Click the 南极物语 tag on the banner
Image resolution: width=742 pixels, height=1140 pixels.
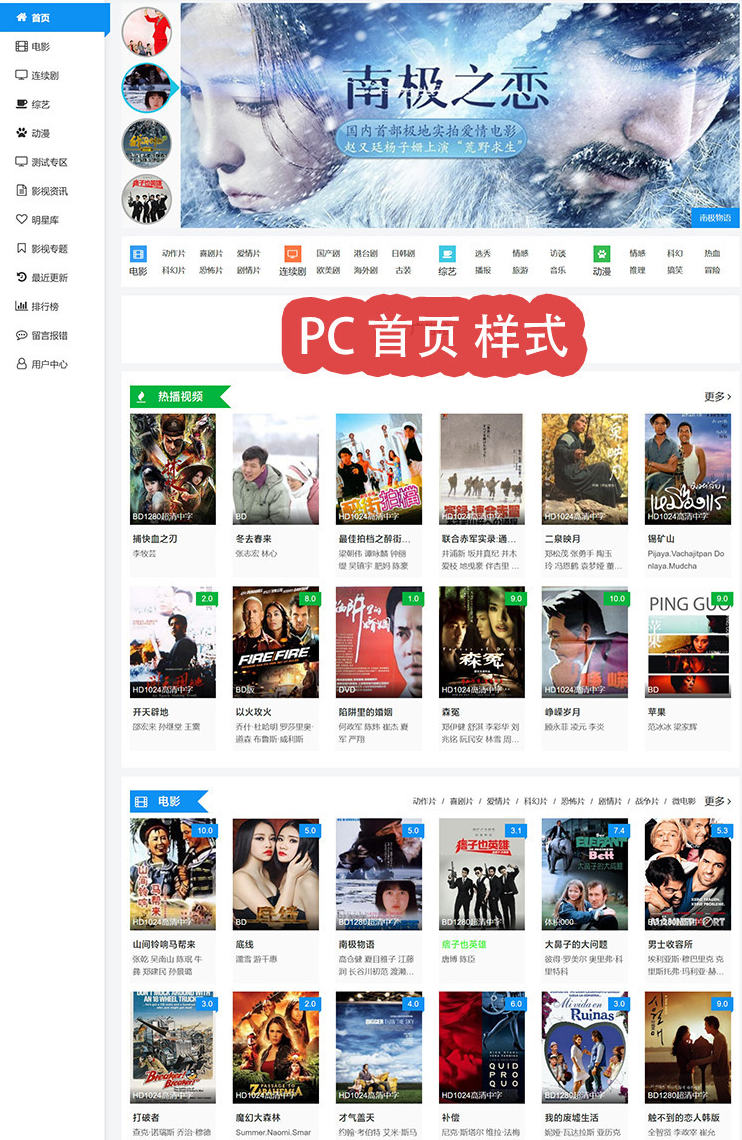pos(715,217)
